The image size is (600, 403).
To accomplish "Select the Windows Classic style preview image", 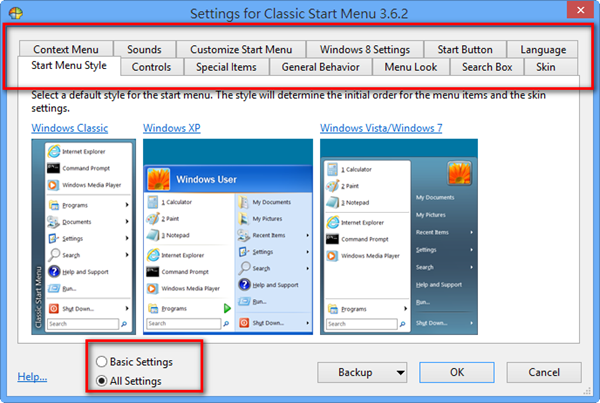I will pyautogui.click(x=82, y=236).
